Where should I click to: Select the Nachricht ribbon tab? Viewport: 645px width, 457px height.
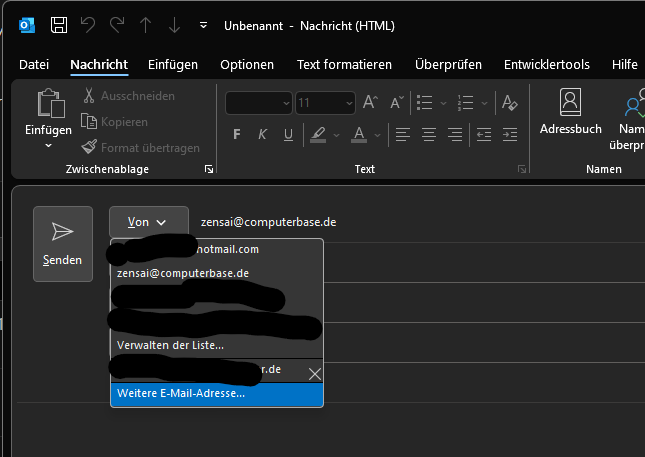[x=99, y=65]
